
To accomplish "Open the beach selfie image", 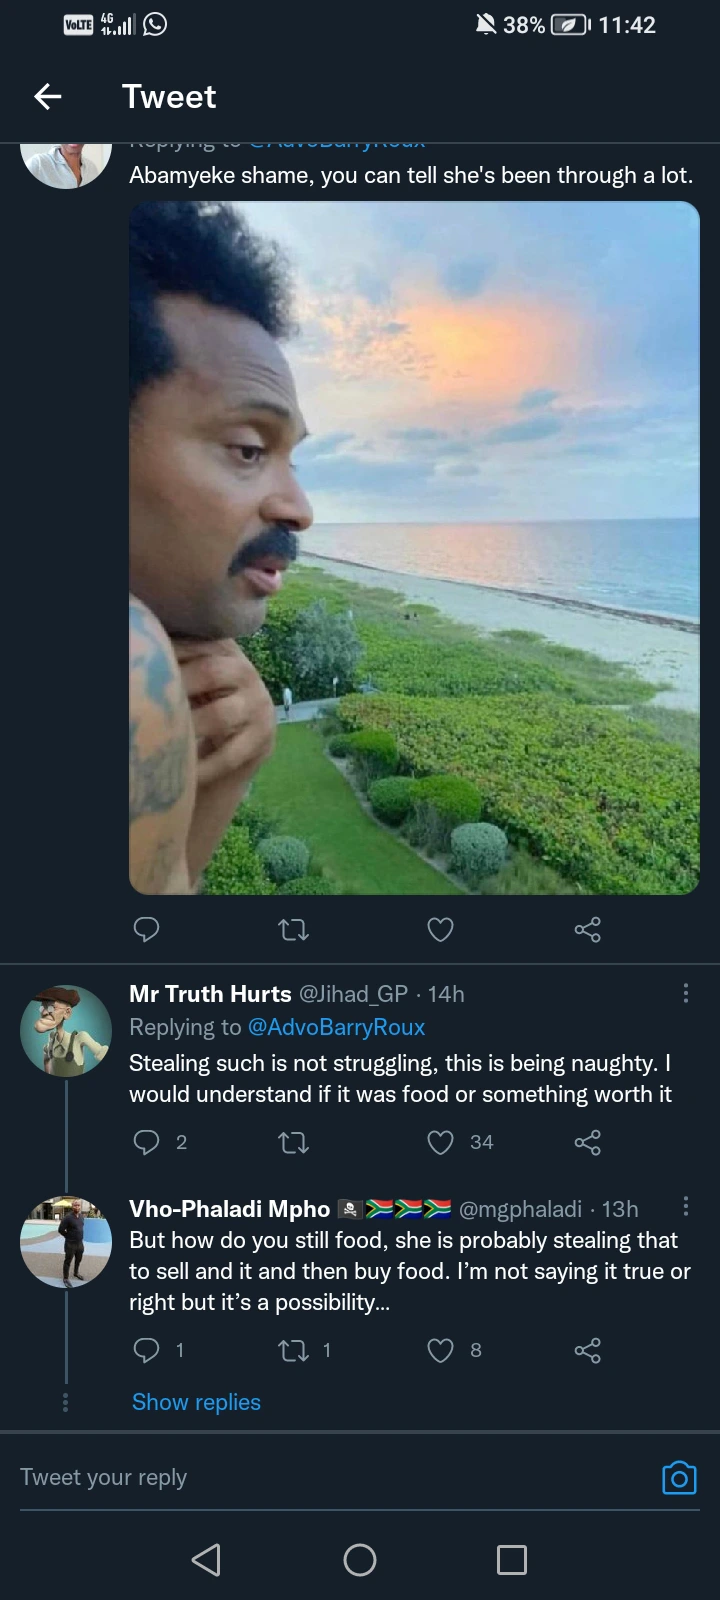I will click(414, 548).
